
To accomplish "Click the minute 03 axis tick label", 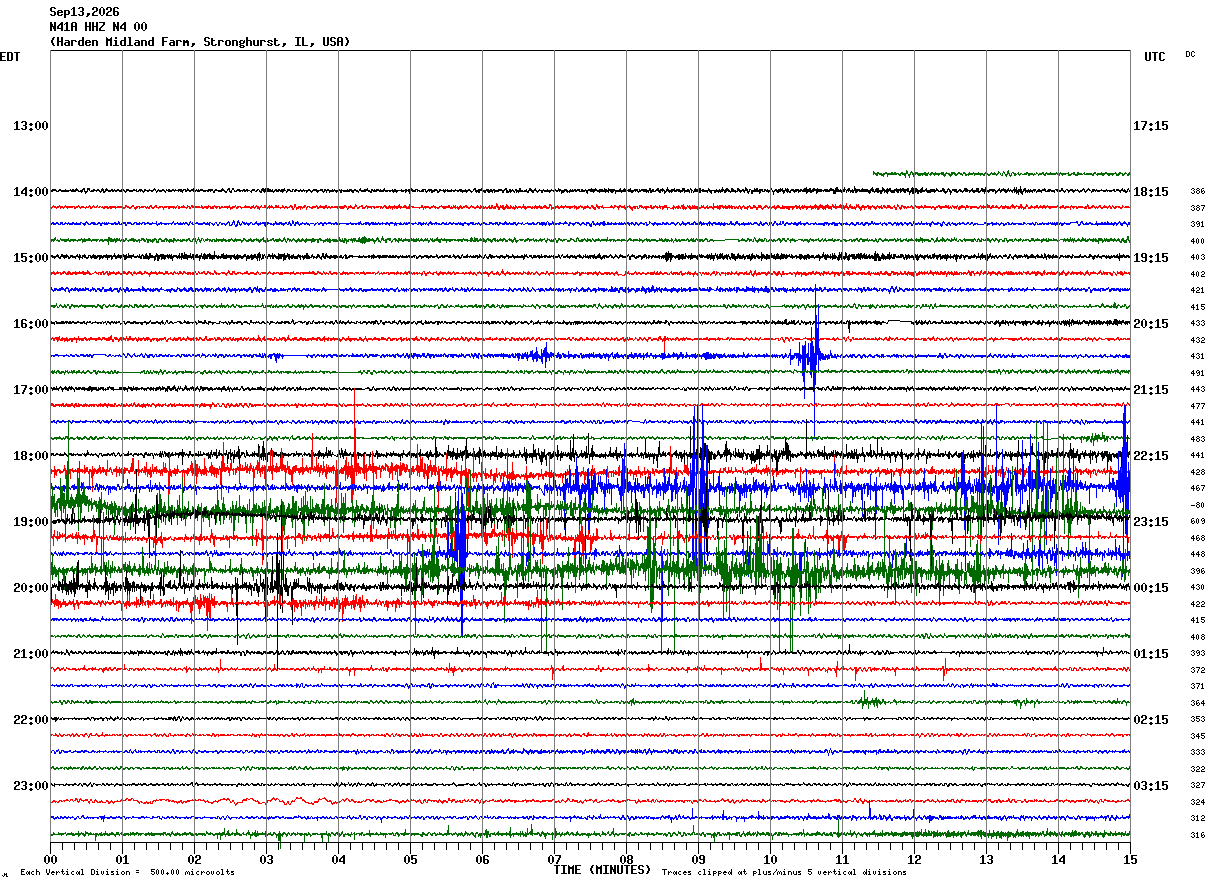I will tap(266, 859).
